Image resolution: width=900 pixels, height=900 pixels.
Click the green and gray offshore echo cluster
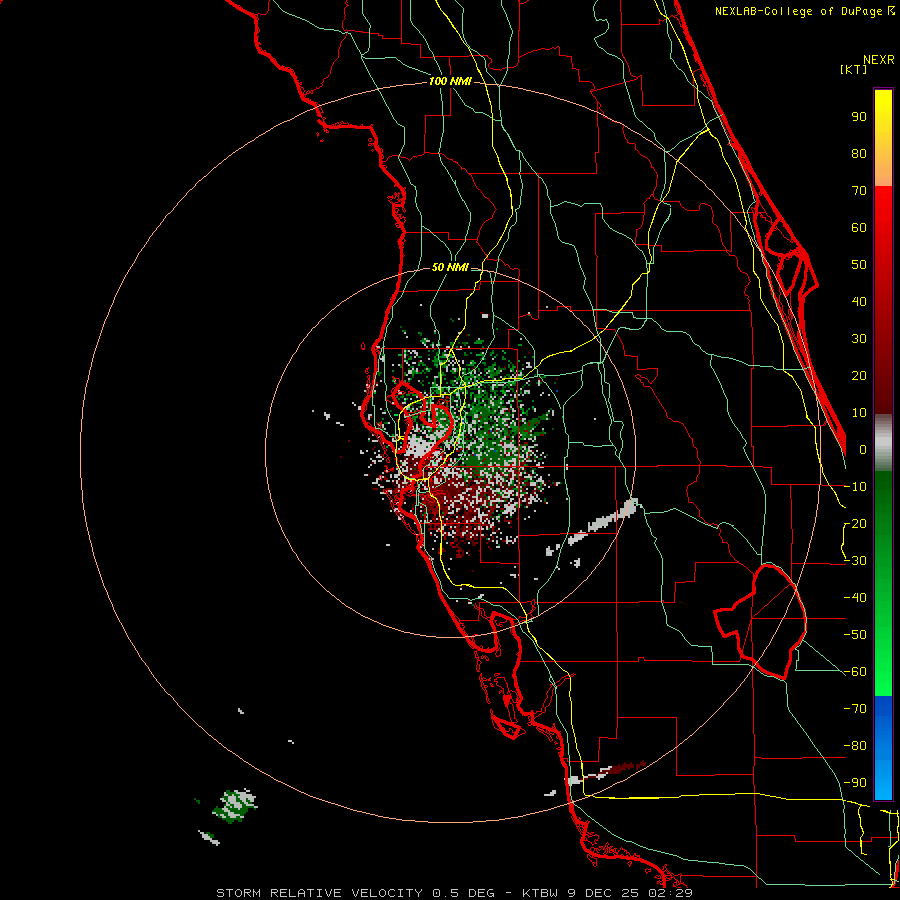[235, 805]
